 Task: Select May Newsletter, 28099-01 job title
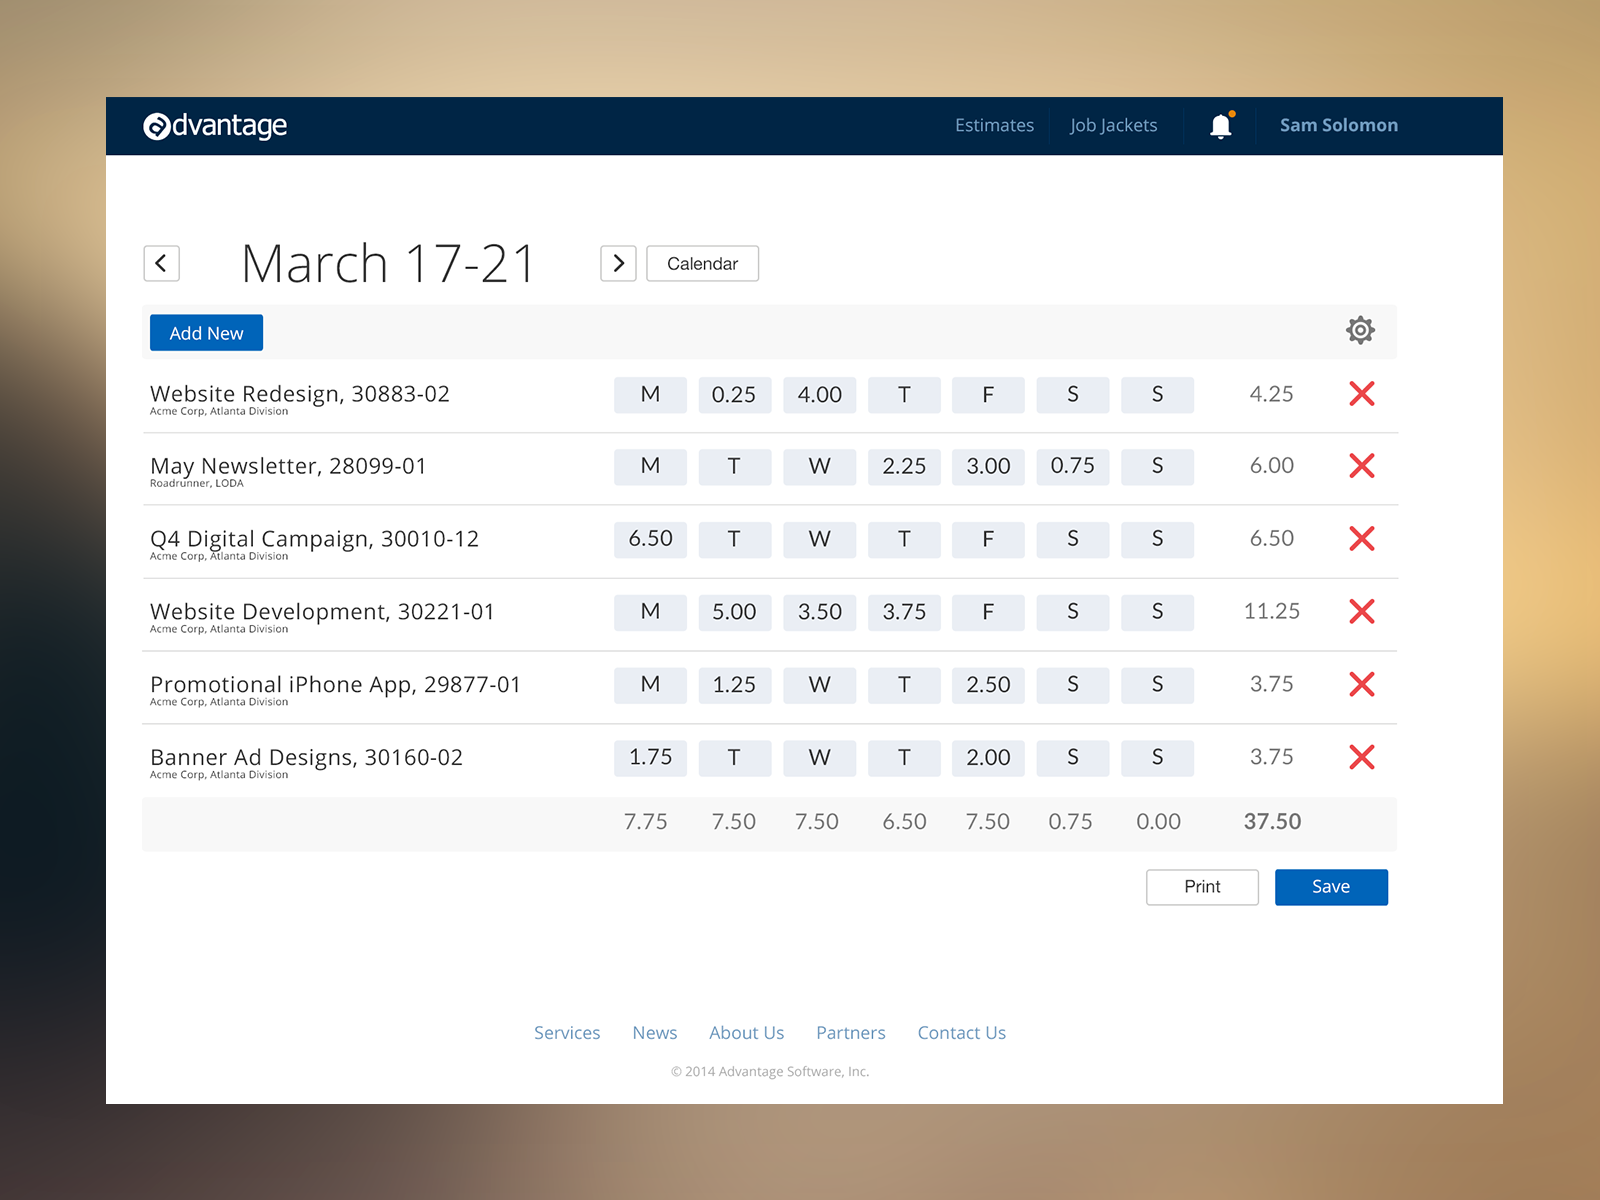coord(288,466)
